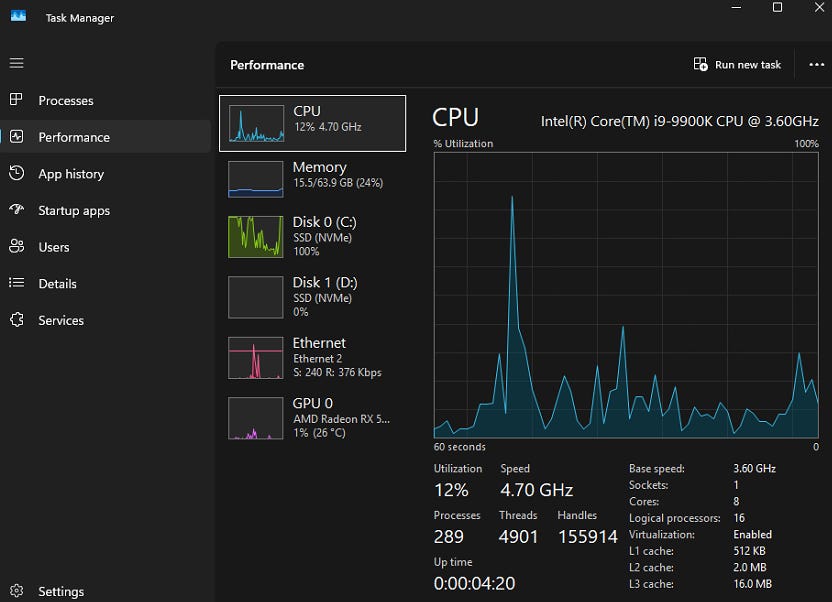832x602 pixels.
Task: Open the Users page icon
Action: (x=16, y=246)
